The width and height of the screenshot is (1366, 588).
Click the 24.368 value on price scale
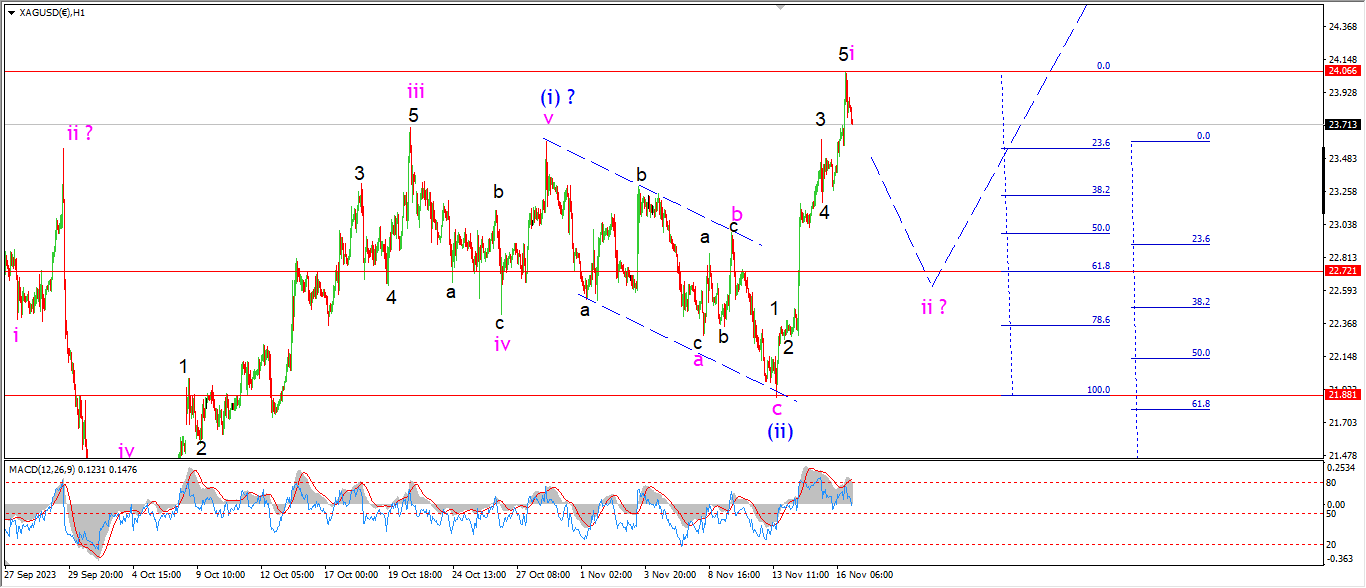[1340, 27]
